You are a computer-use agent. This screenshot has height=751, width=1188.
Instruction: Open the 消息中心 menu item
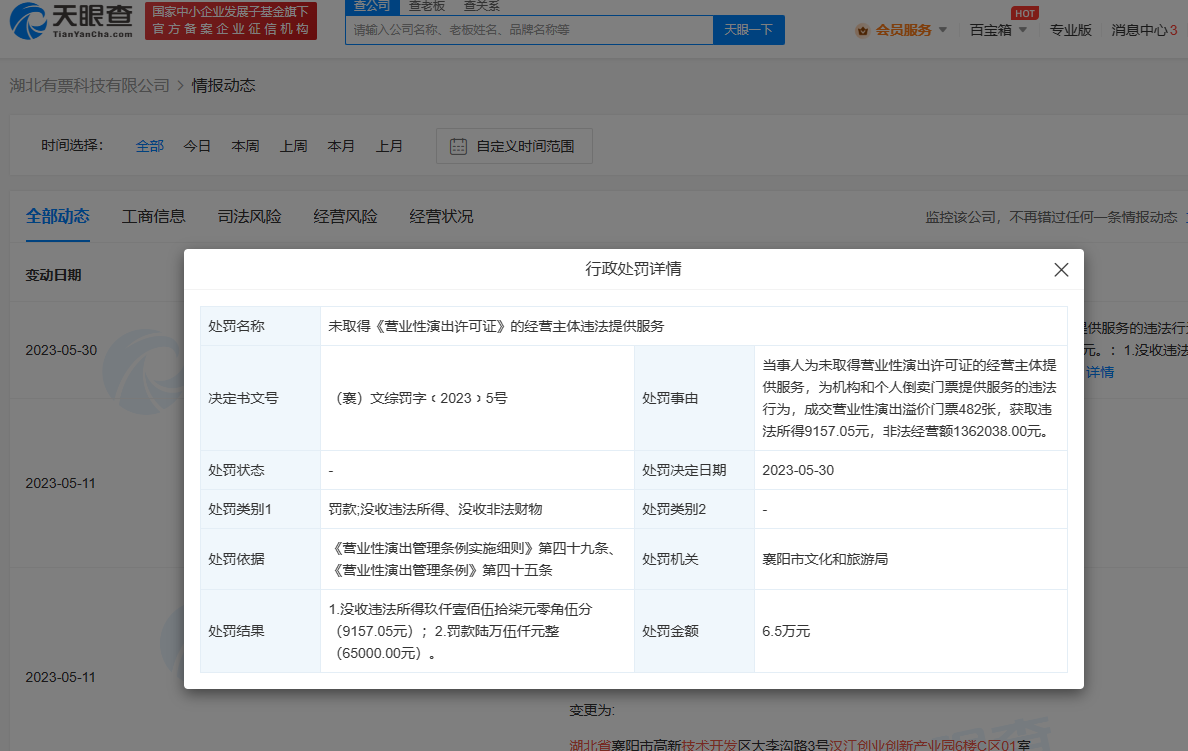(x=1137, y=30)
